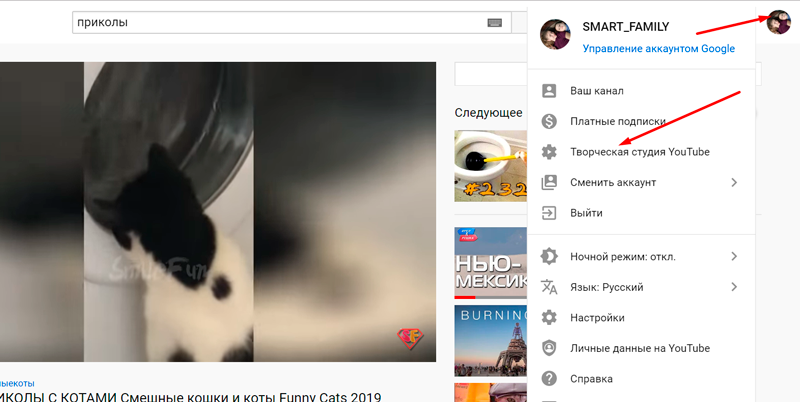Click the question mark icon beside Справка
The image size is (800, 402).
[549, 379]
